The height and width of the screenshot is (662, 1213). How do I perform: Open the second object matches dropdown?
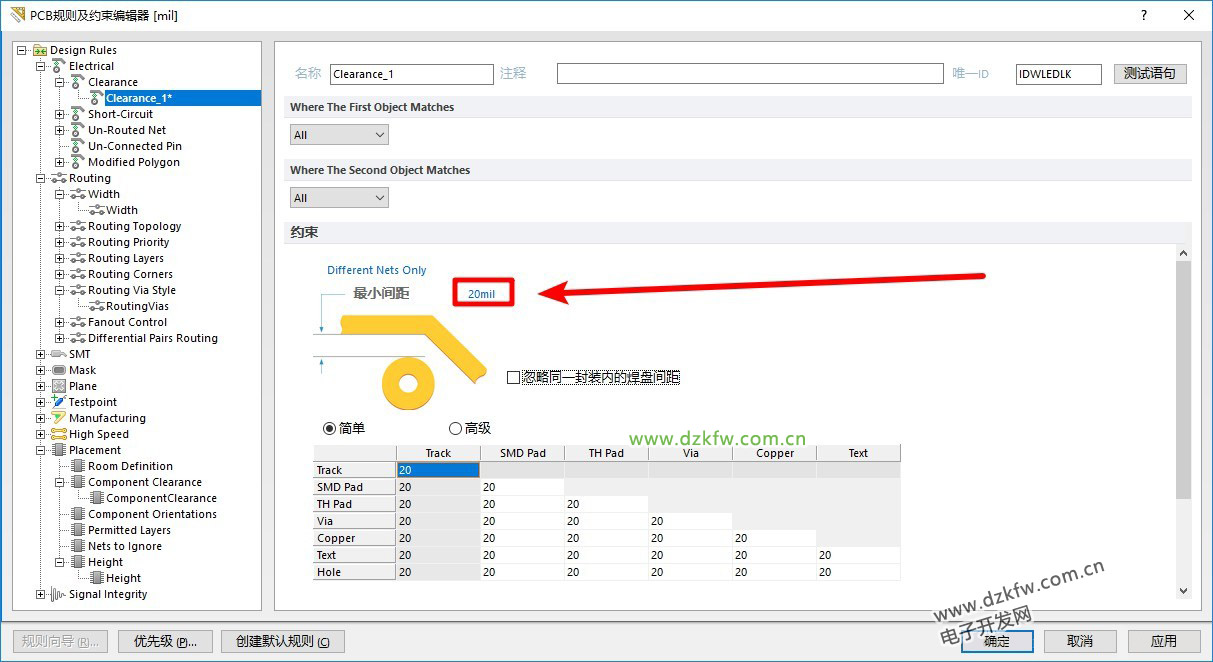(x=339, y=198)
